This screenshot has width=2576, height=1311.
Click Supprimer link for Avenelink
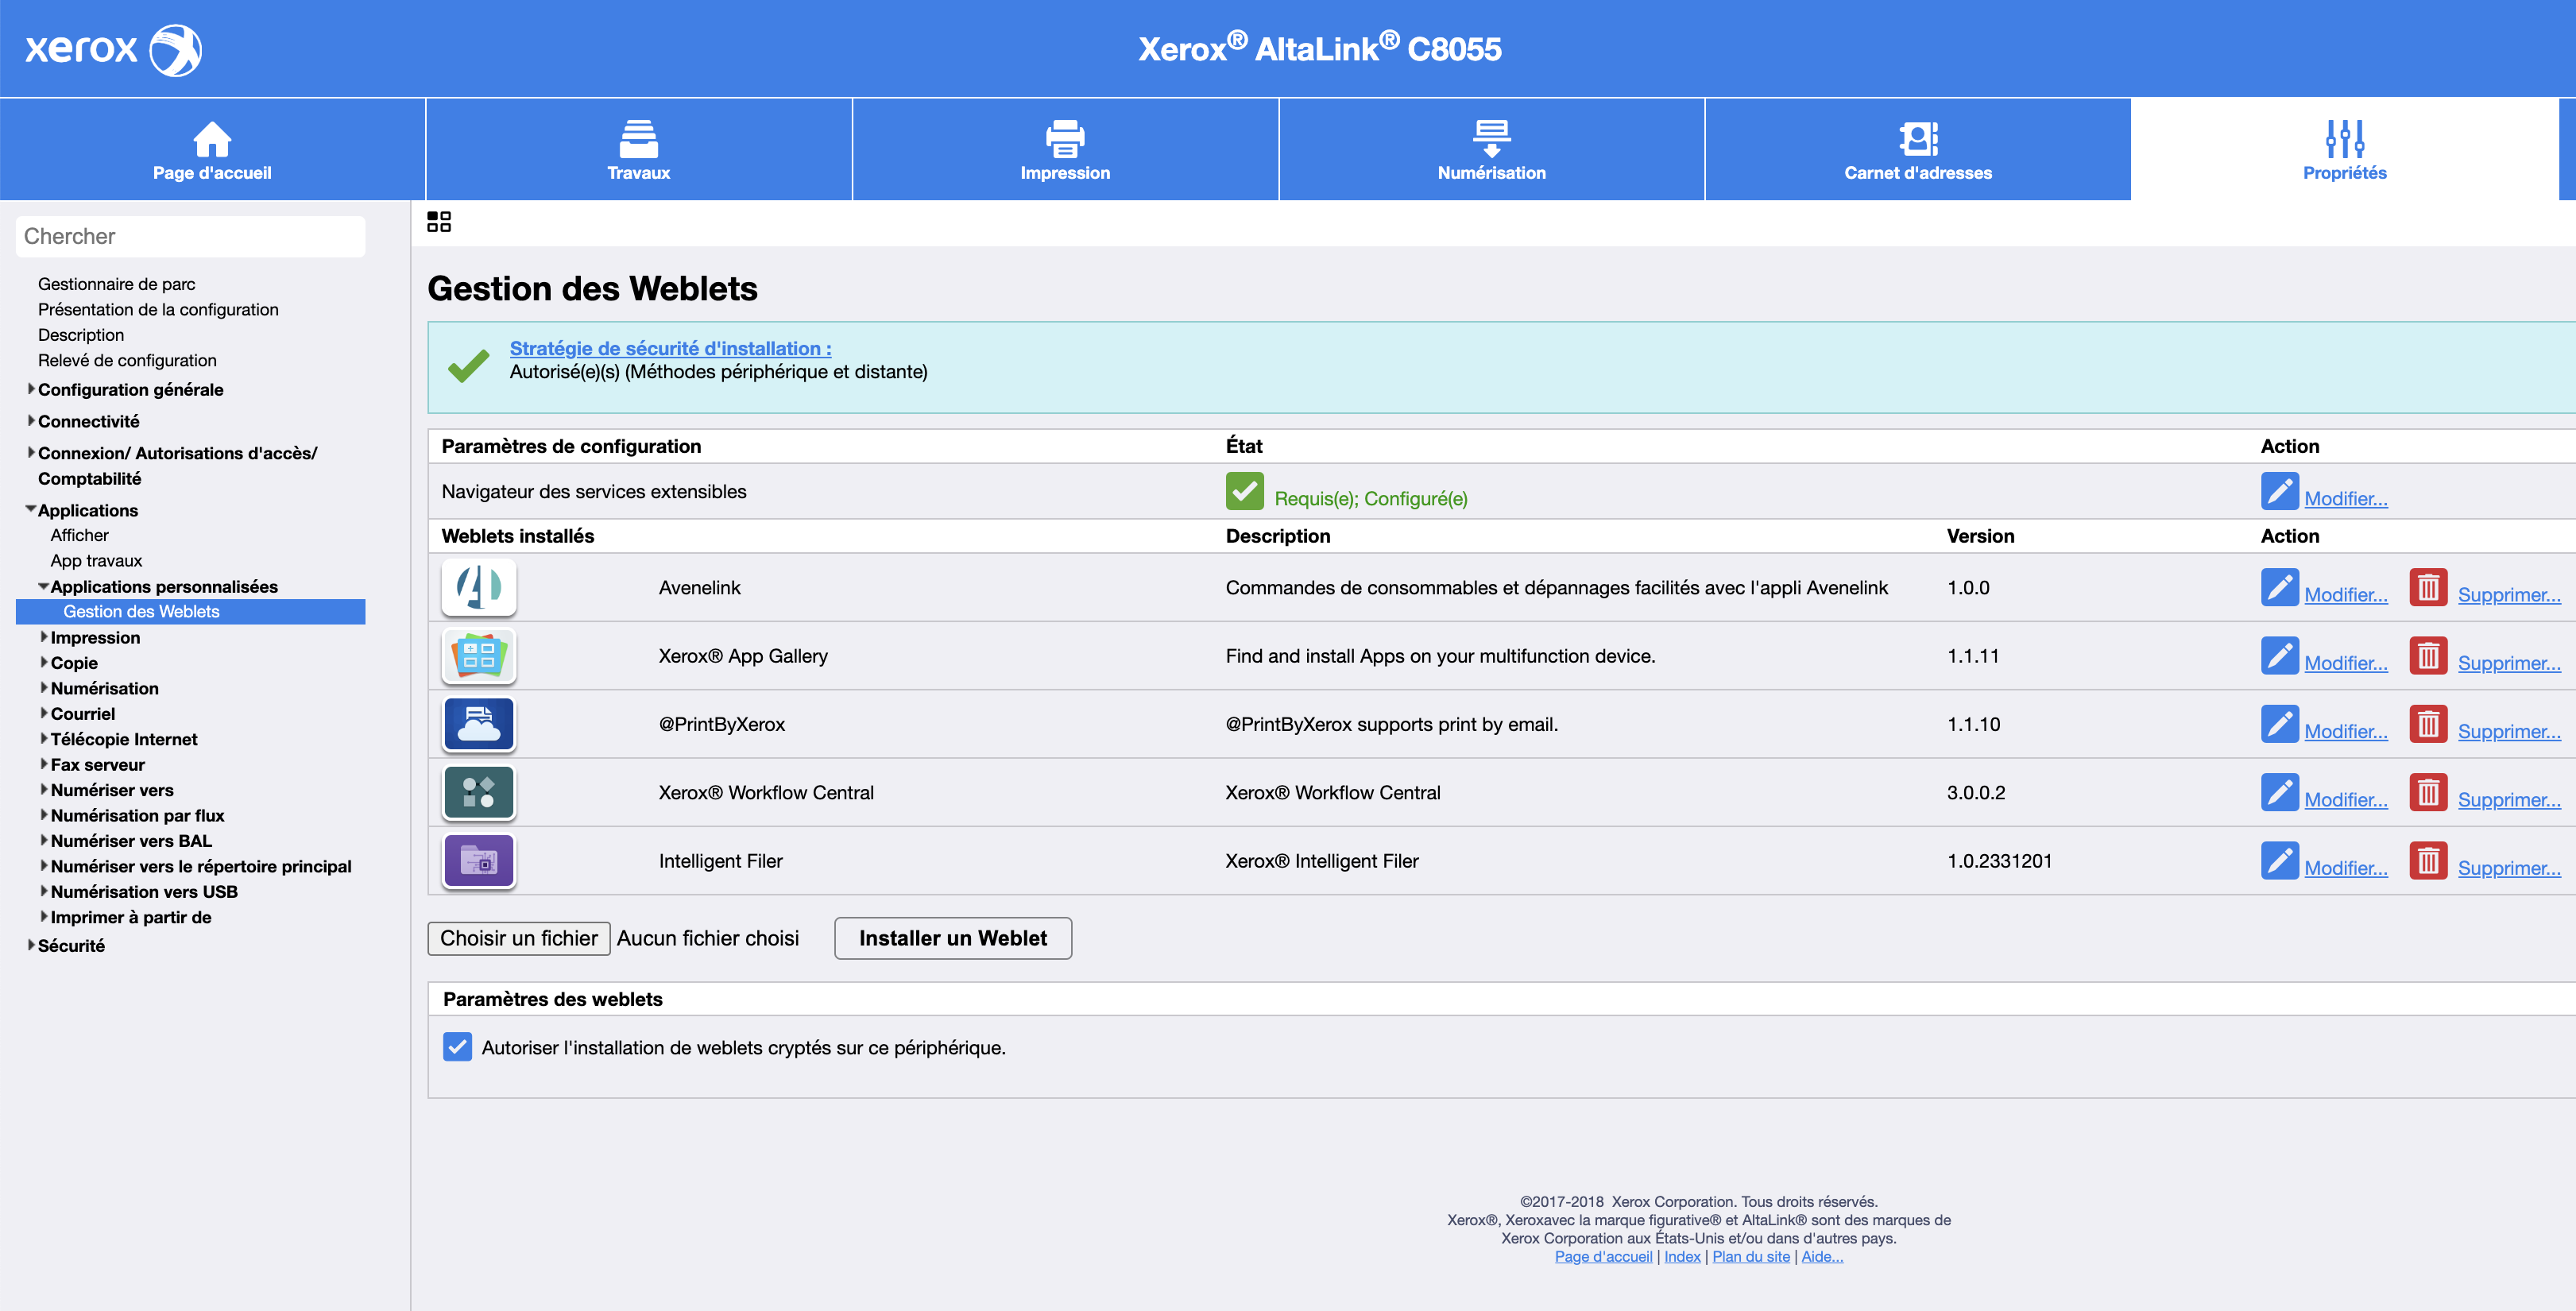click(x=2509, y=594)
